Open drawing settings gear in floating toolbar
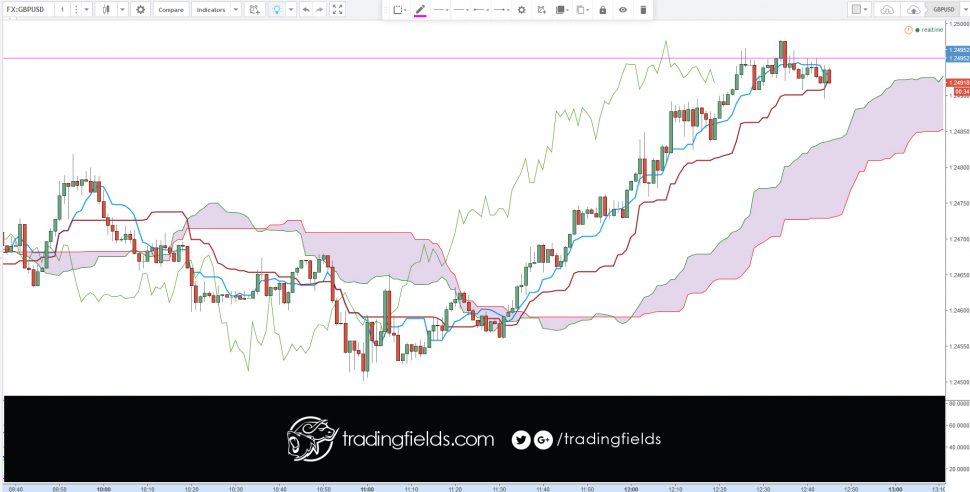Image resolution: width=970 pixels, height=492 pixels. tap(521, 9)
